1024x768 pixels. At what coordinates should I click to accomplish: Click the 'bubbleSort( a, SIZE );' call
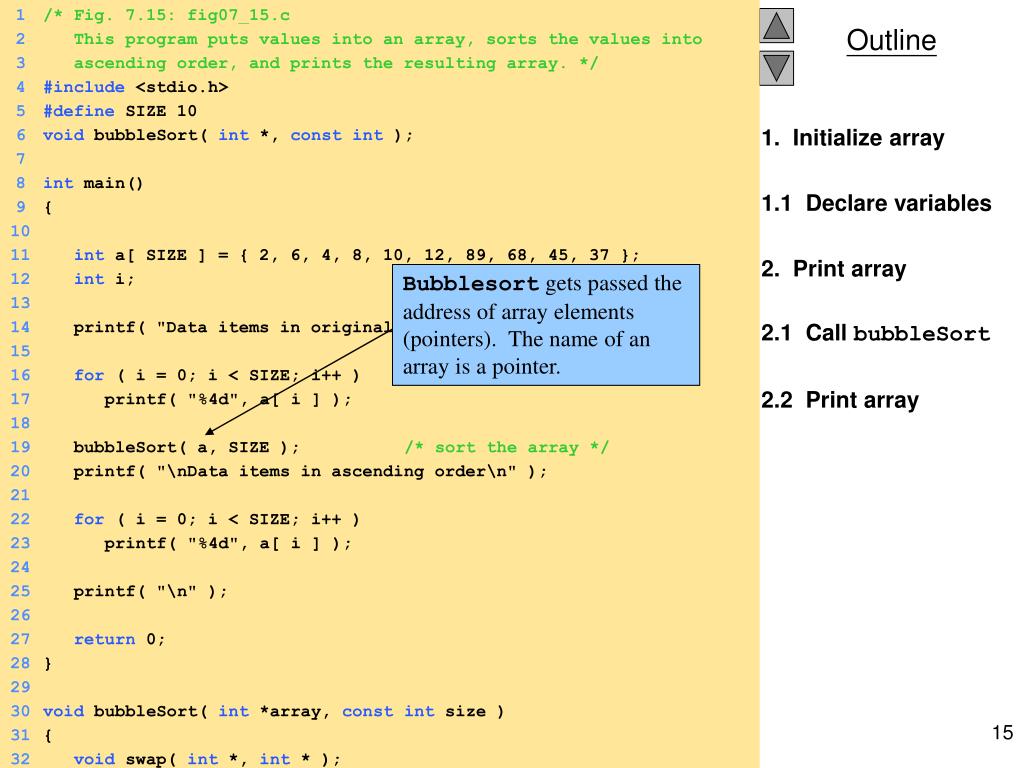pos(186,447)
